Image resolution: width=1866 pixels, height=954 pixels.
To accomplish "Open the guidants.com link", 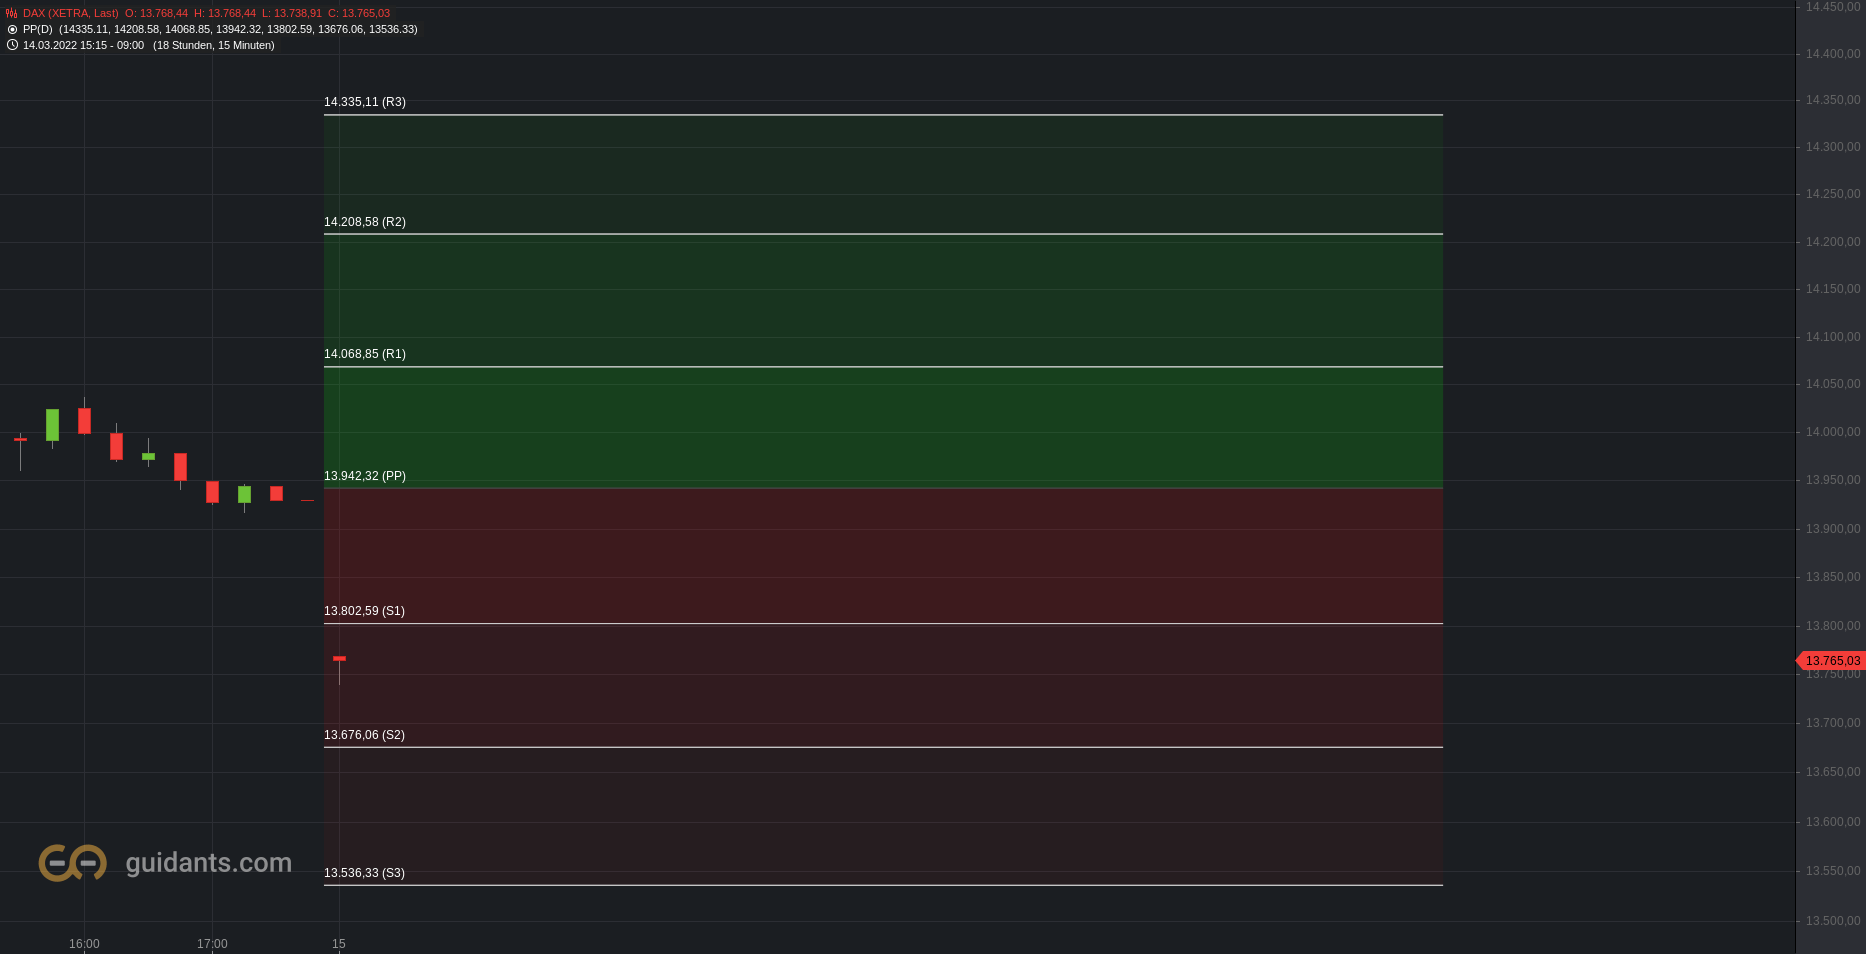I will (x=209, y=863).
